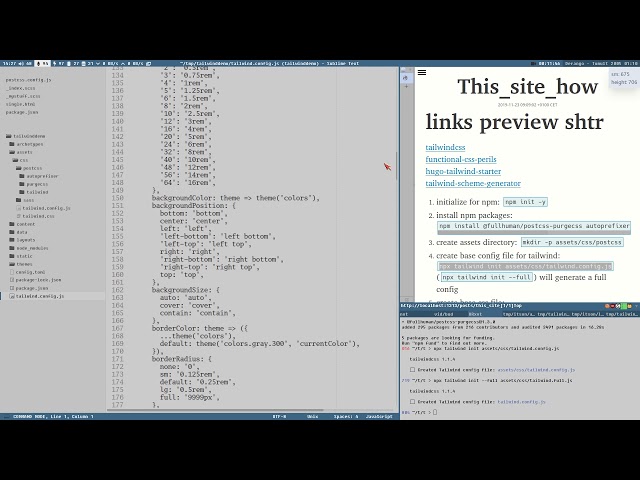Expand the static folder

tap(21, 256)
